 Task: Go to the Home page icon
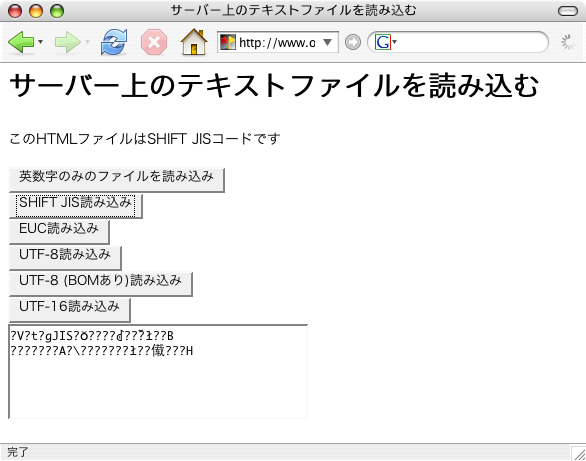point(194,42)
